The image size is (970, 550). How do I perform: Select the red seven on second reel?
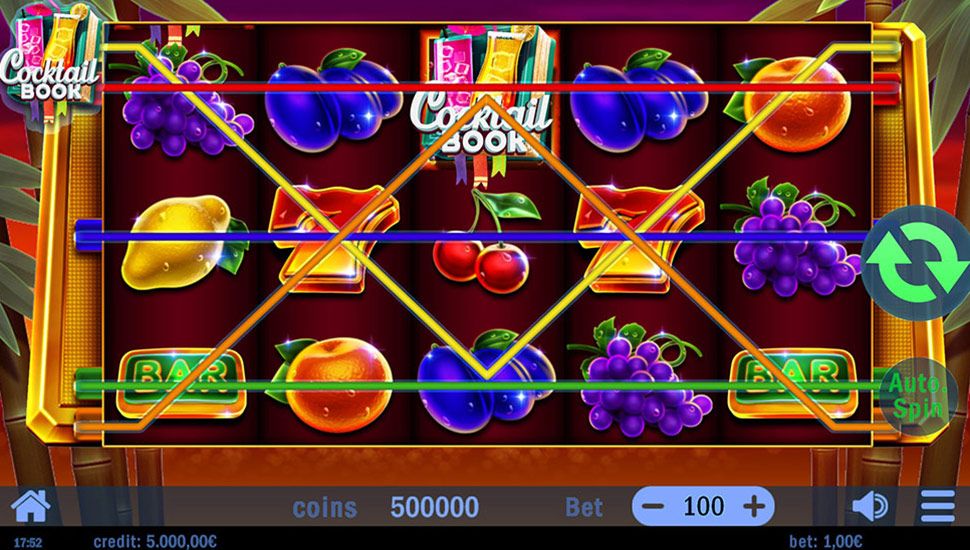coord(335,238)
